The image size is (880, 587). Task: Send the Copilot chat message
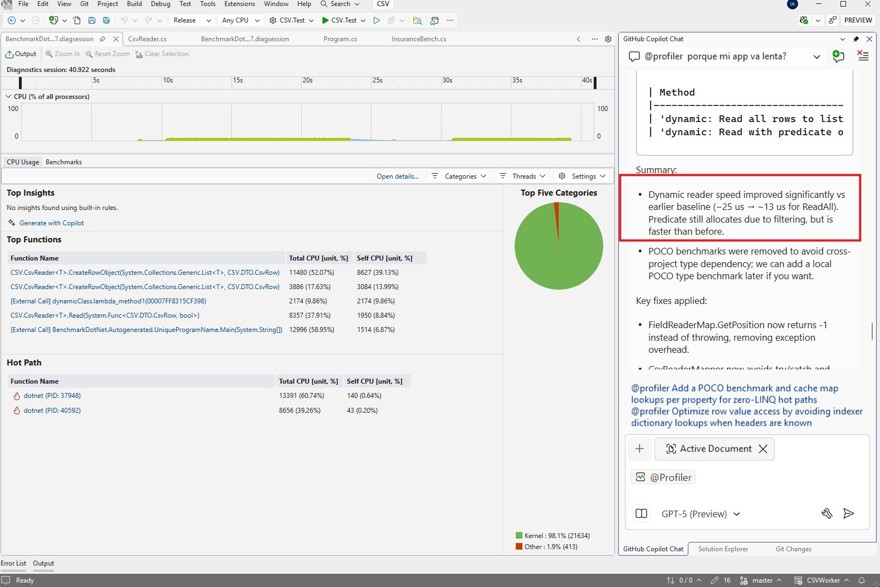(x=848, y=513)
